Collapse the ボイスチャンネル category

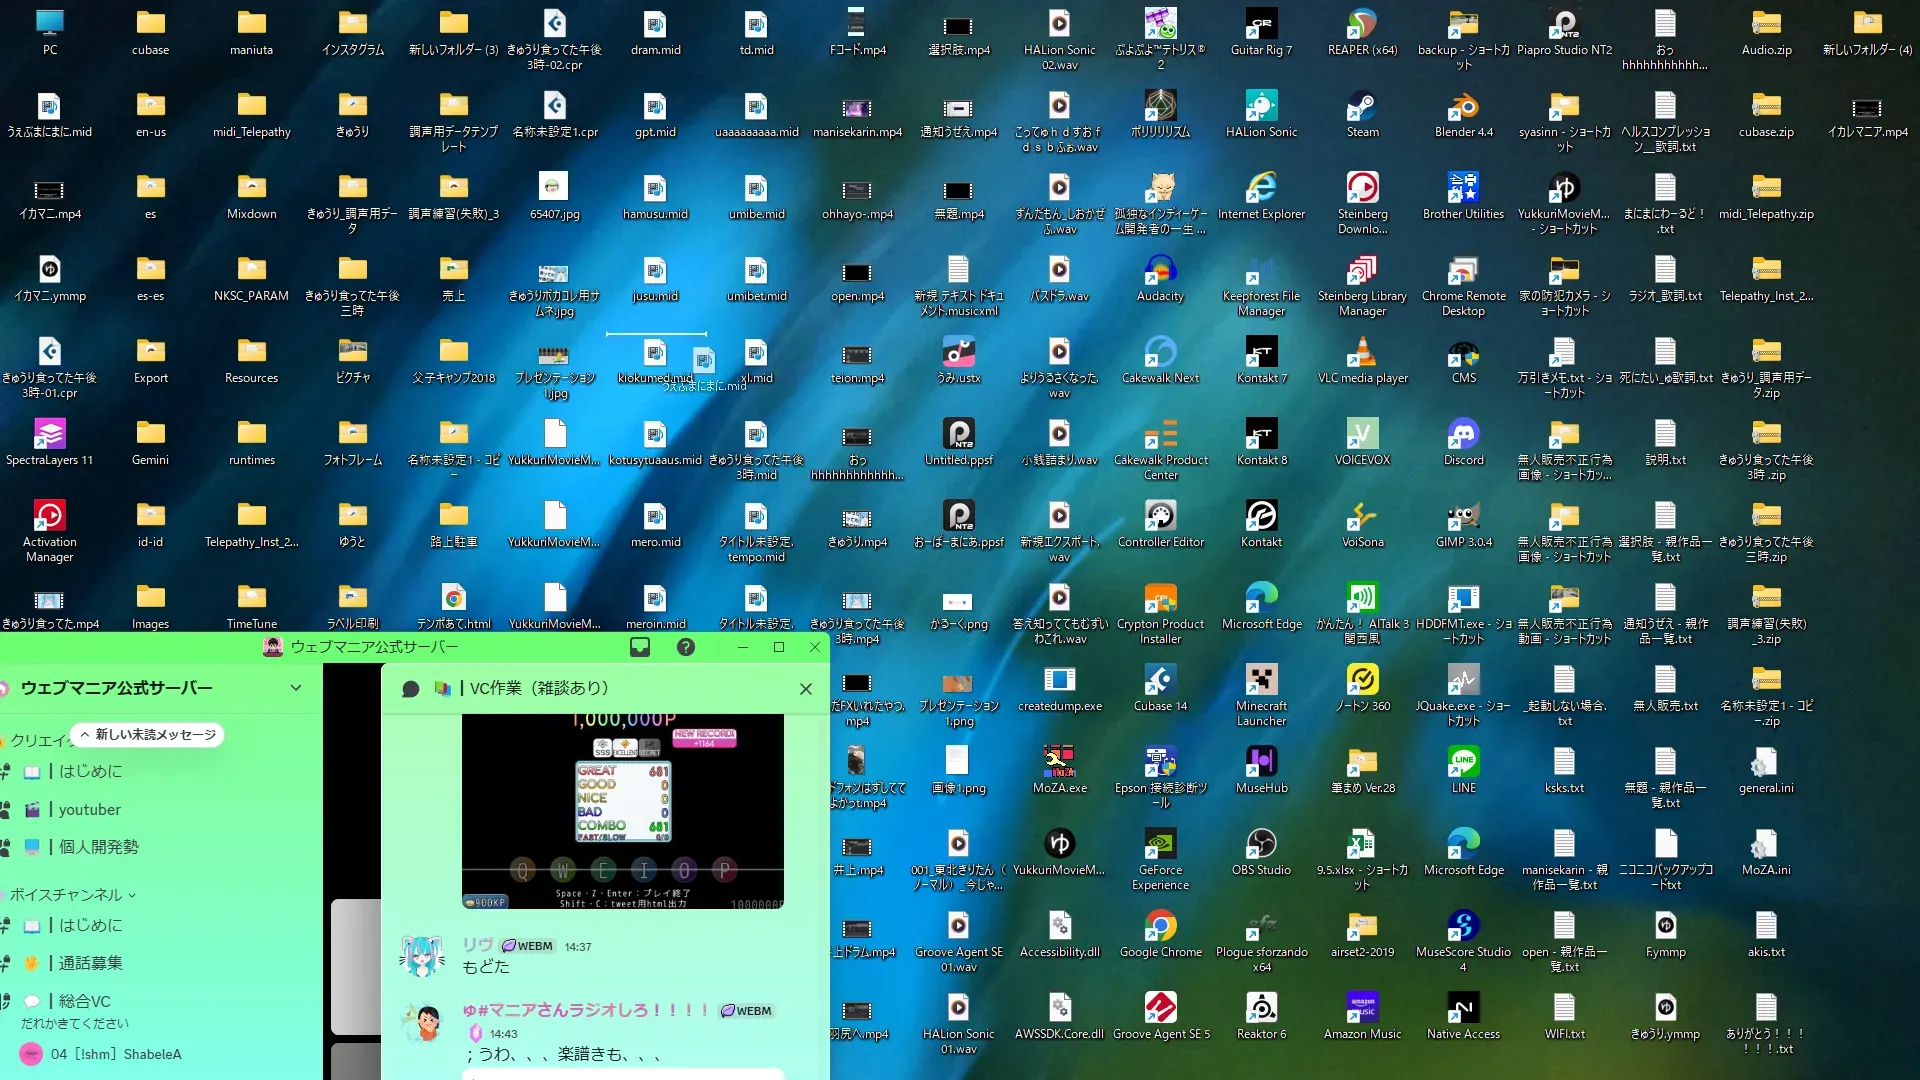[66, 895]
